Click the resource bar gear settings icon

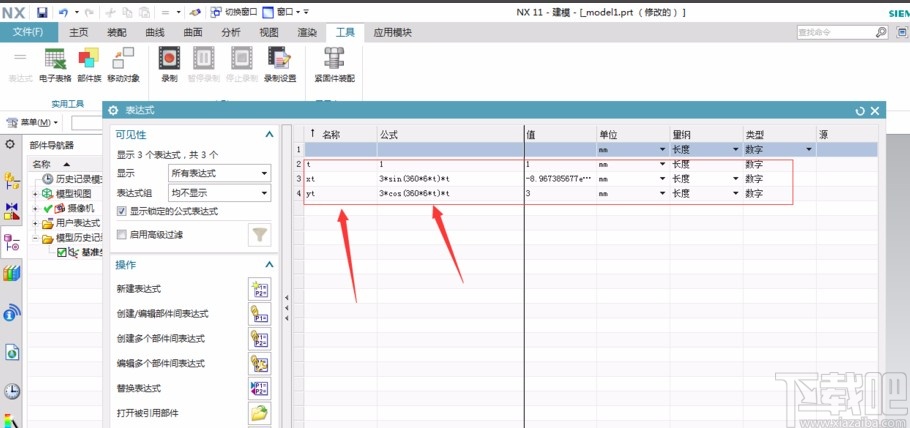10,143
